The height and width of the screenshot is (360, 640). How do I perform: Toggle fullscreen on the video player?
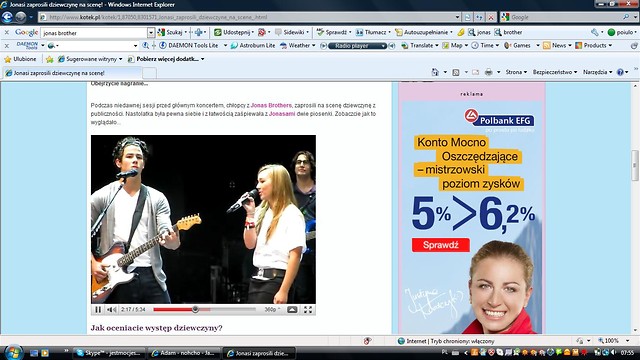tap(308, 310)
